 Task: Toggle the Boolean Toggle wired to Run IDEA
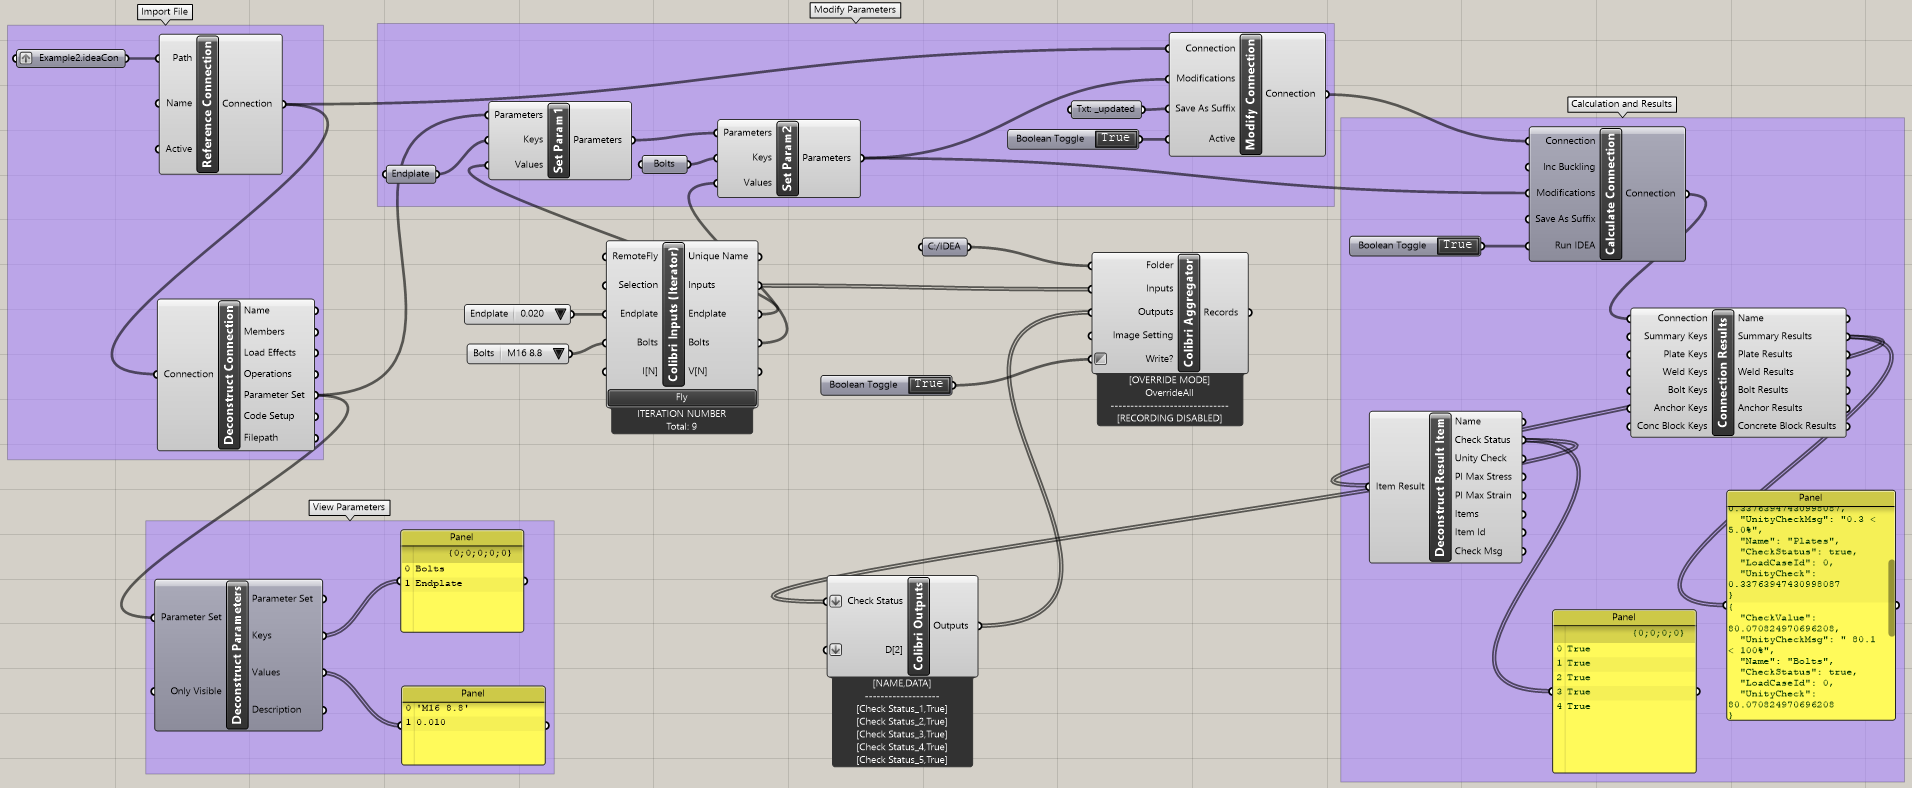pyautogui.click(x=1457, y=245)
